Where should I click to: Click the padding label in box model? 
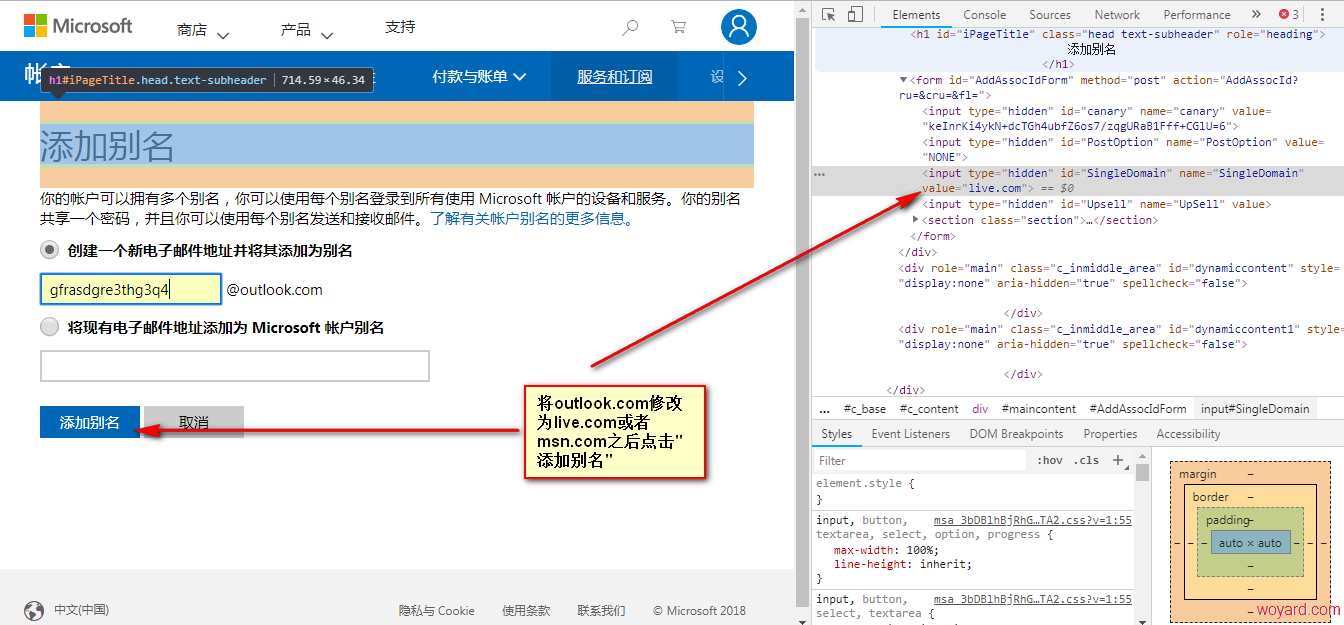pyautogui.click(x=1228, y=520)
